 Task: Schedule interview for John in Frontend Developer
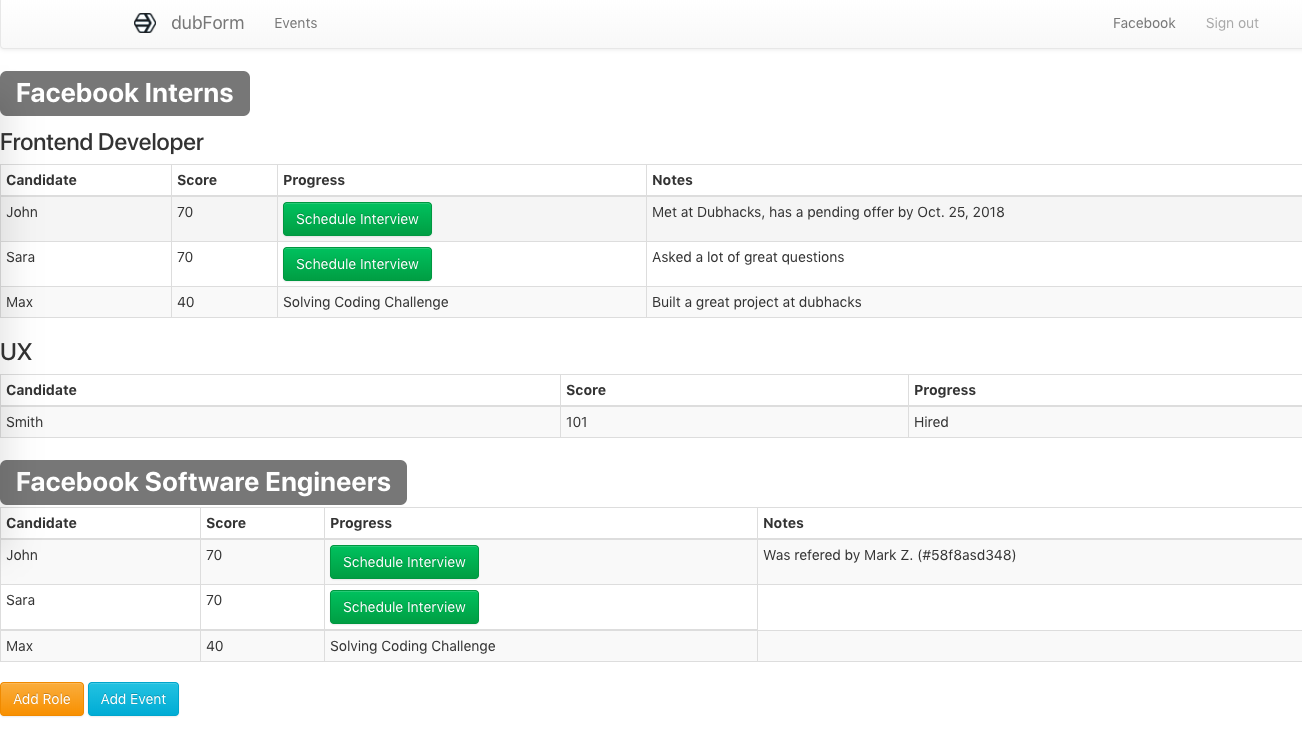tap(357, 219)
